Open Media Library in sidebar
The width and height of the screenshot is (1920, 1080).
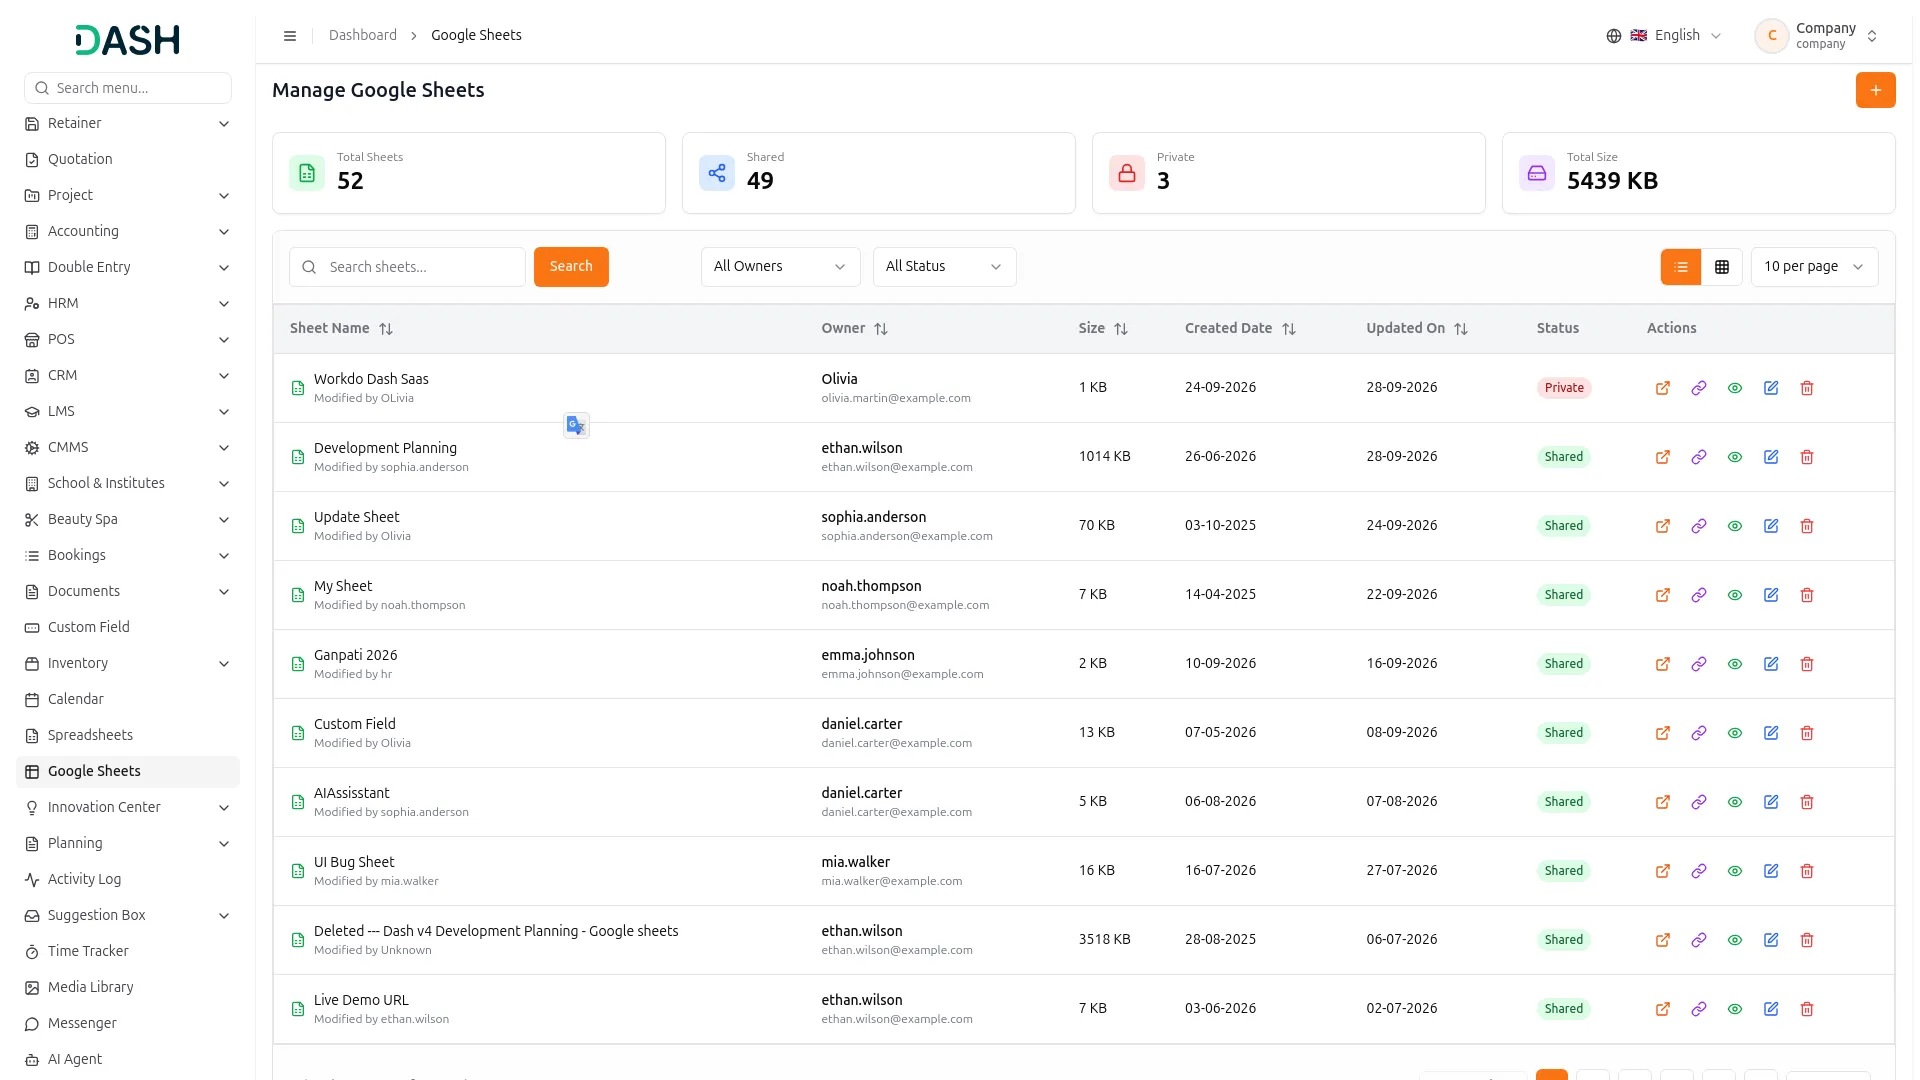128,988
